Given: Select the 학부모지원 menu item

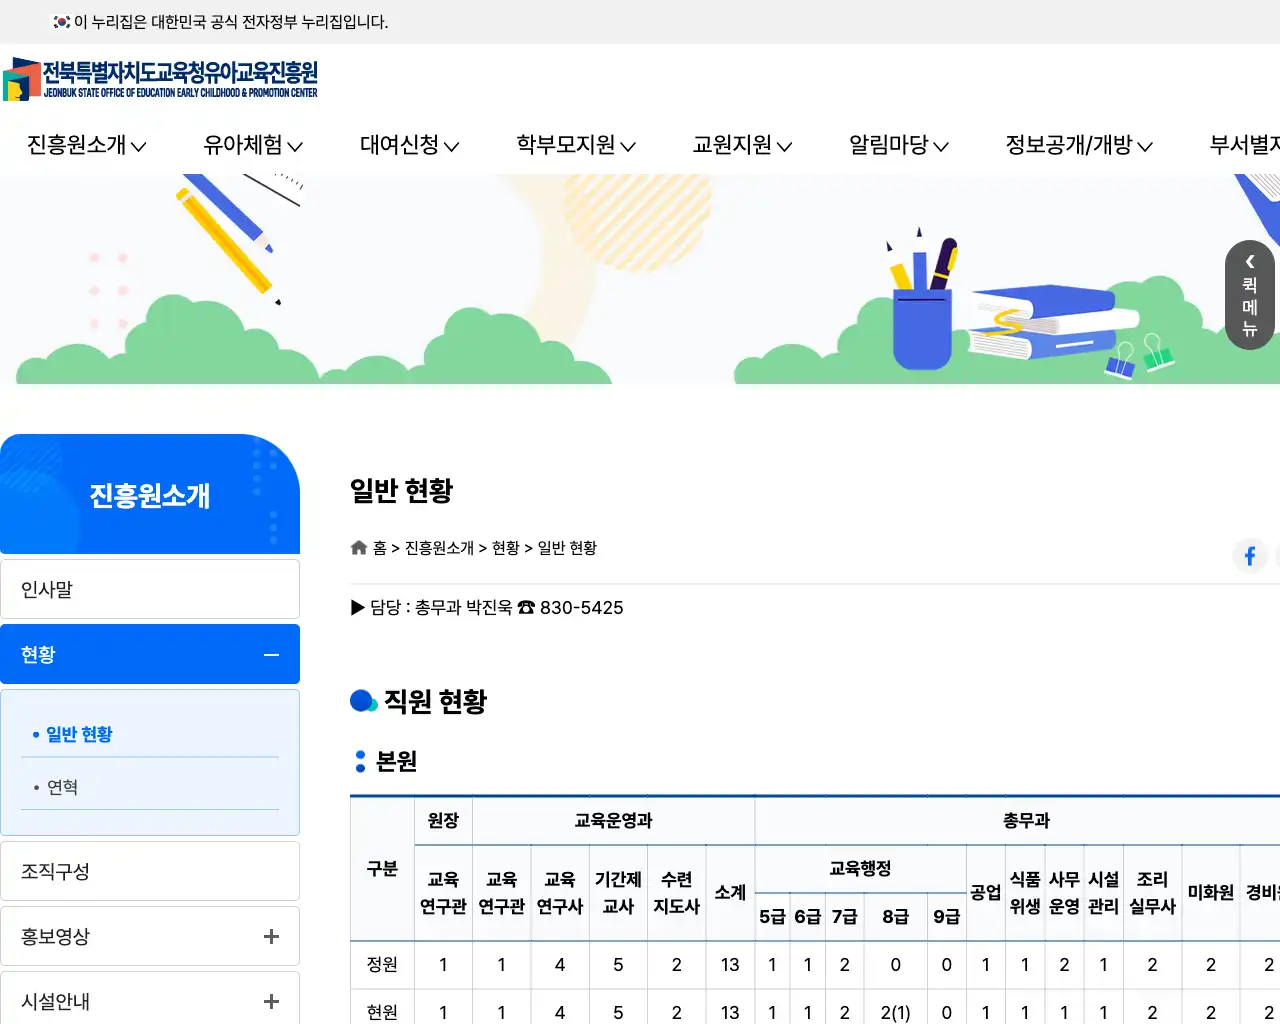Looking at the screenshot, I should tap(576, 145).
